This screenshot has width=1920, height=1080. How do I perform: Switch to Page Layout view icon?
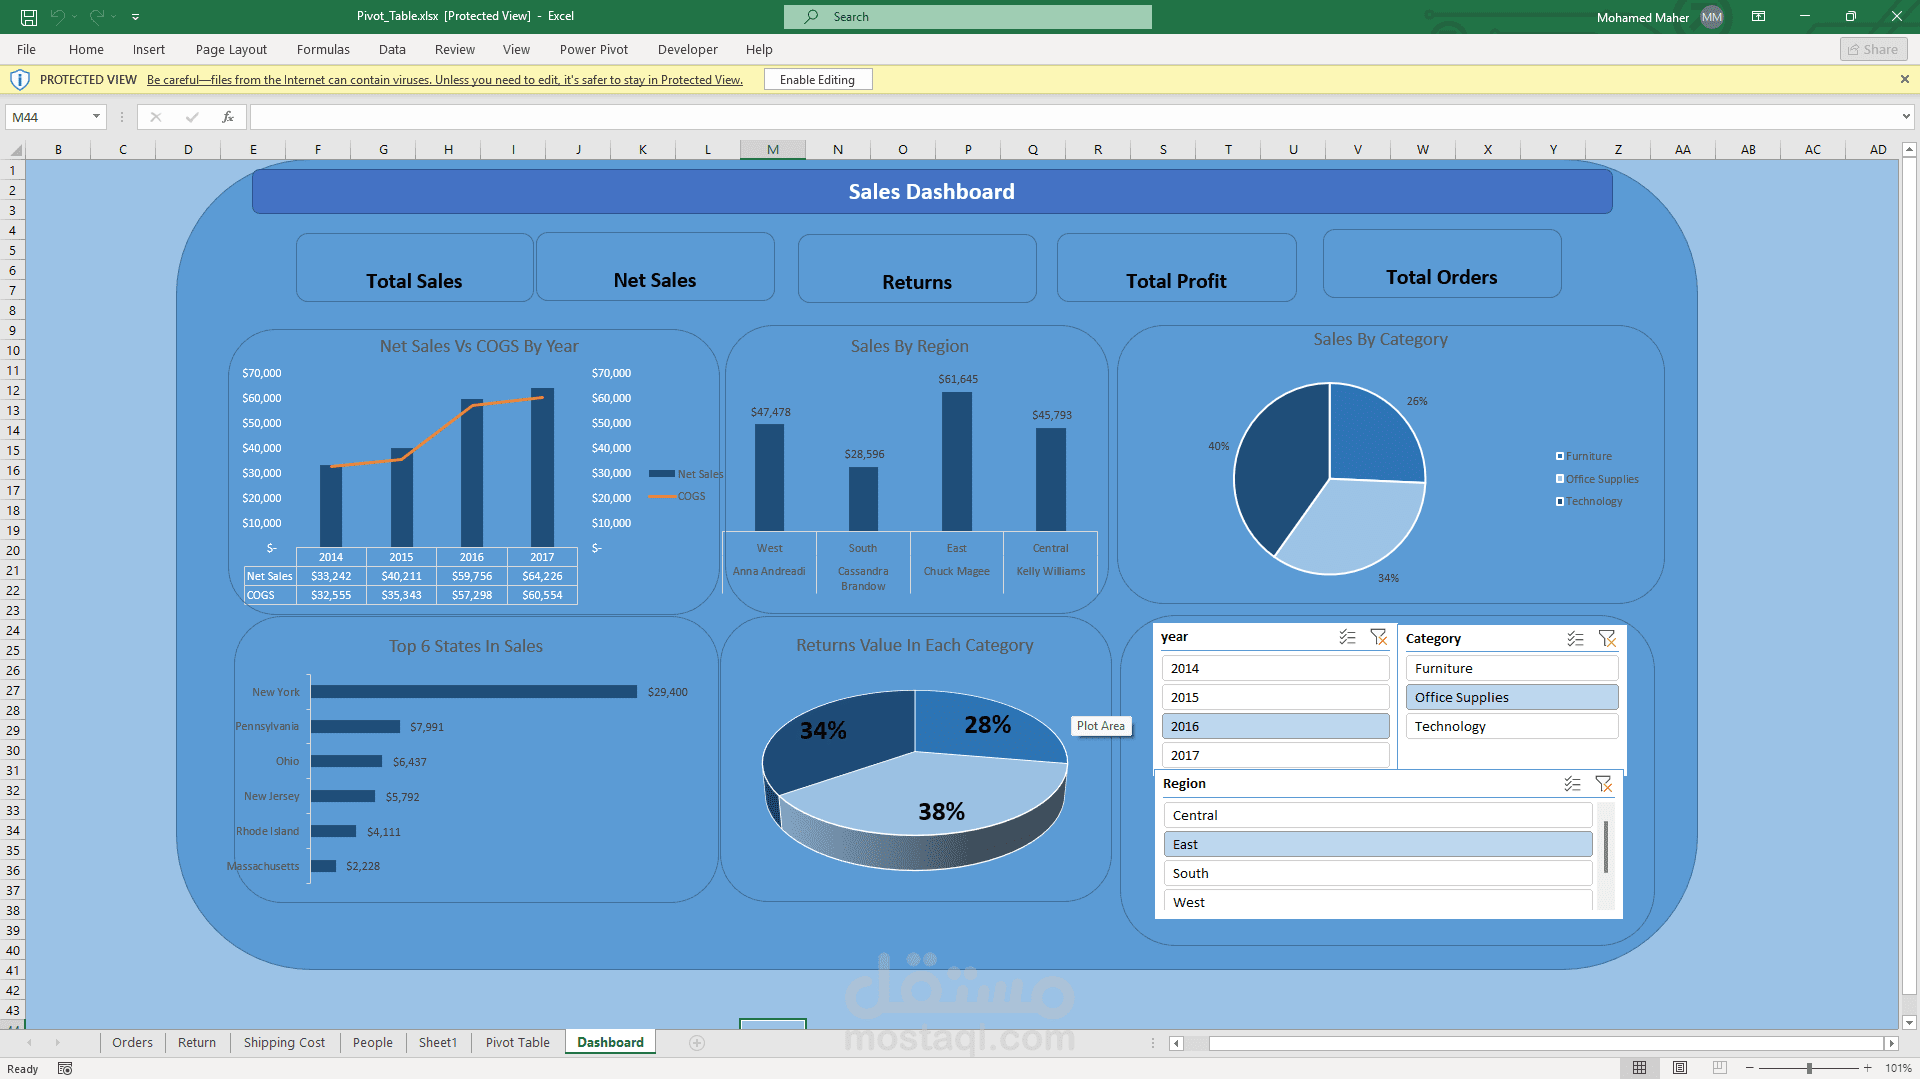click(1680, 1068)
